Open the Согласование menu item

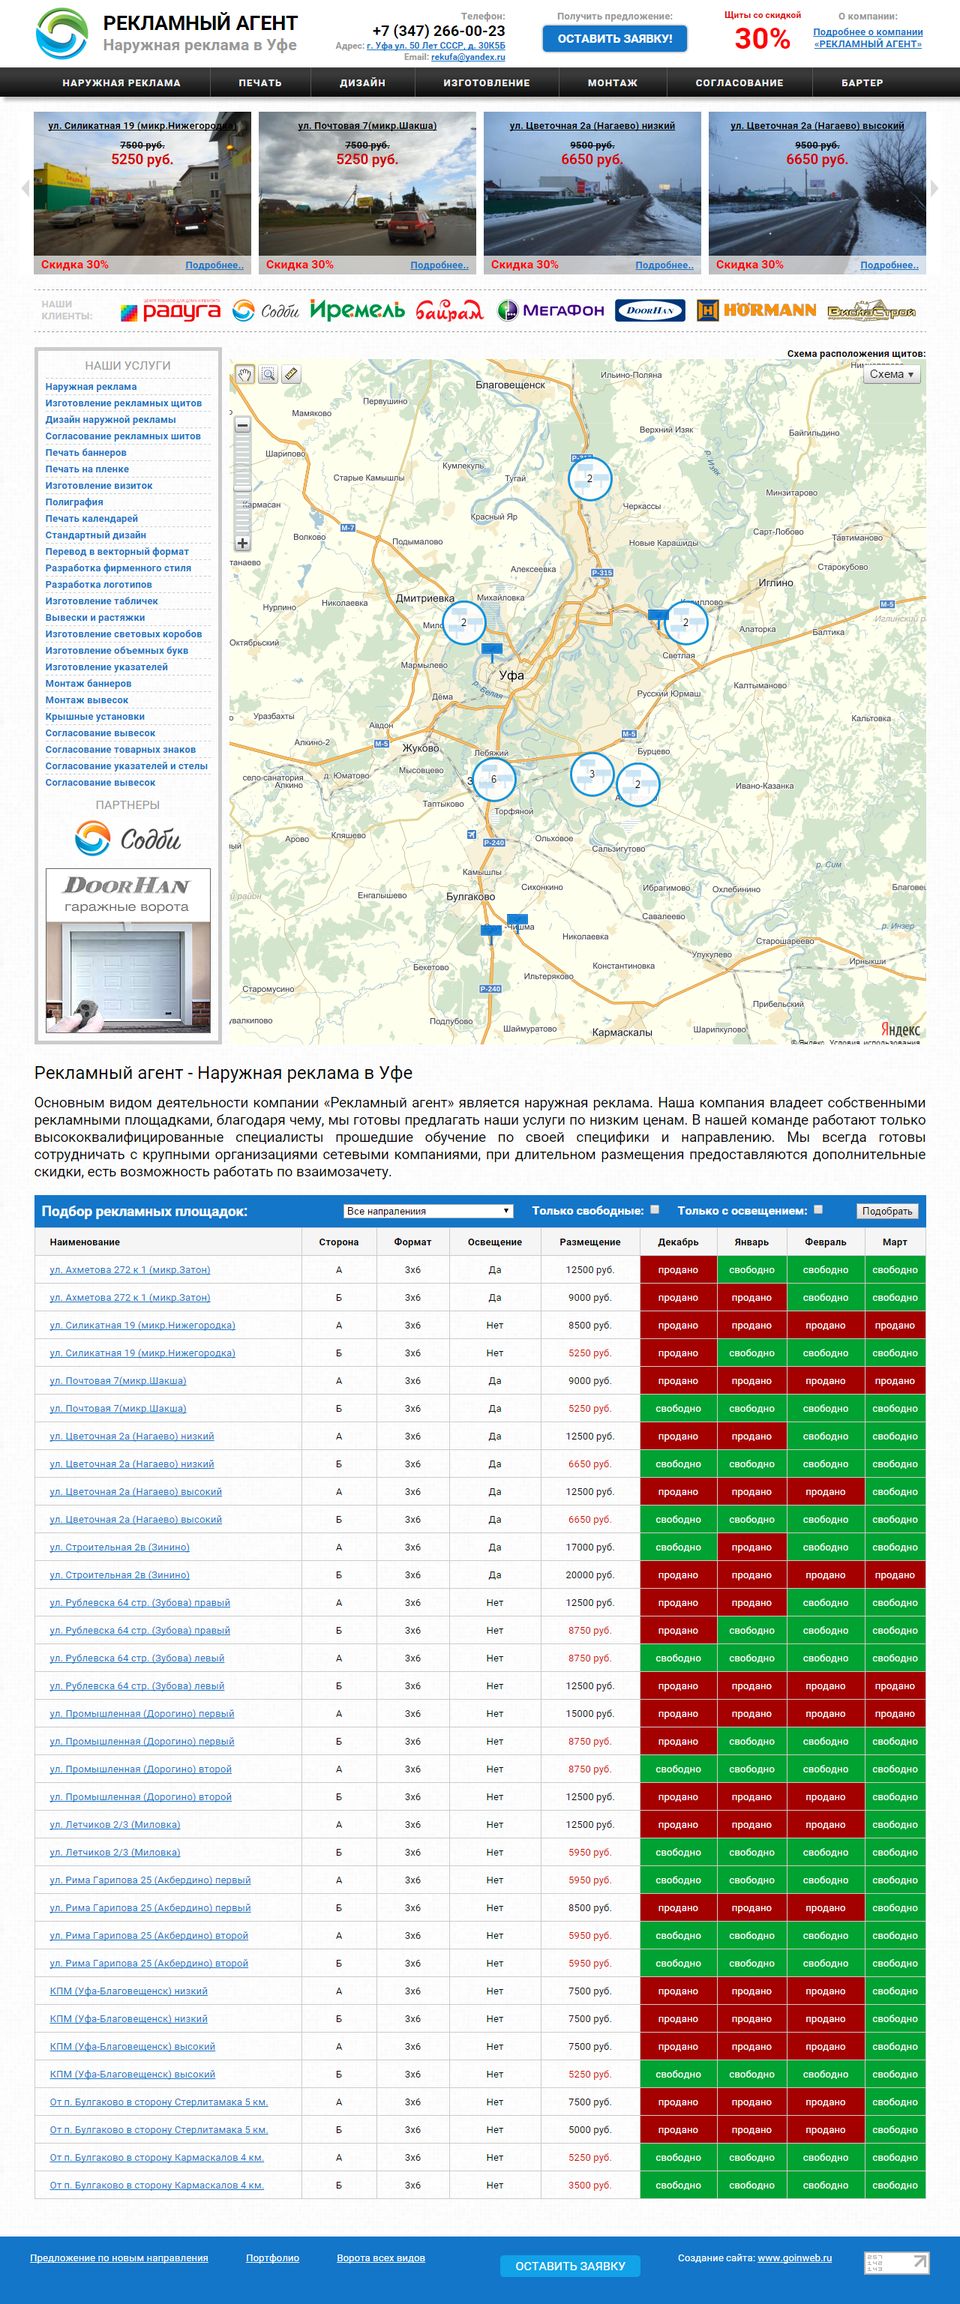[740, 83]
